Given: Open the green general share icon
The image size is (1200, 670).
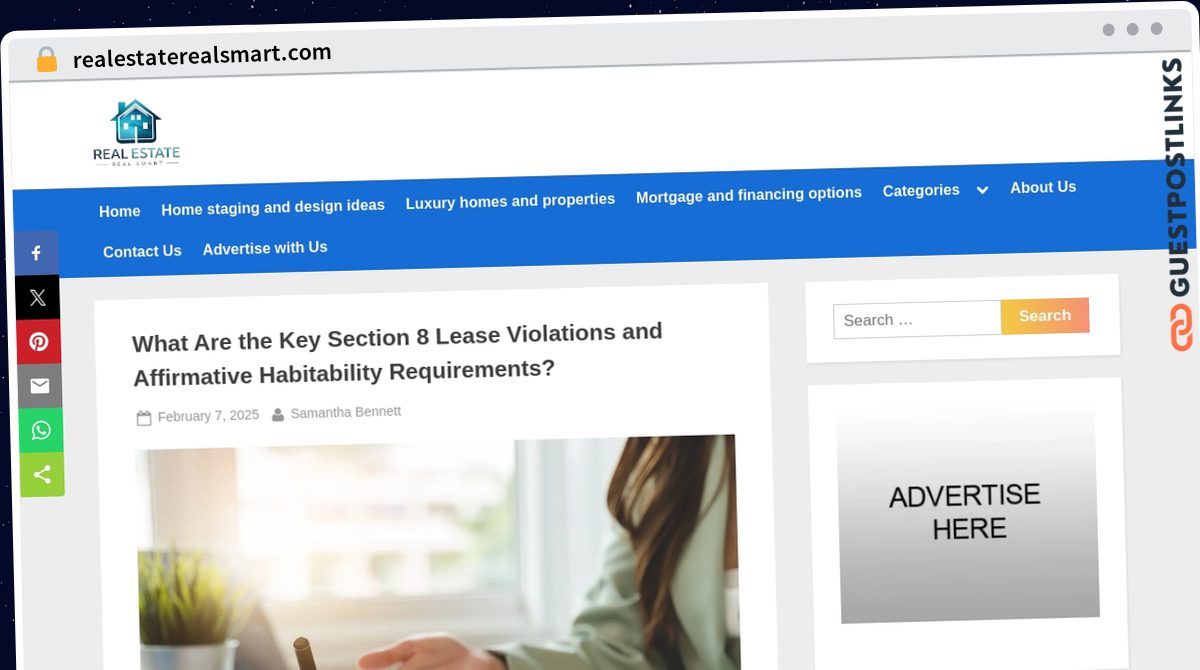Looking at the screenshot, I should point(42,475).
